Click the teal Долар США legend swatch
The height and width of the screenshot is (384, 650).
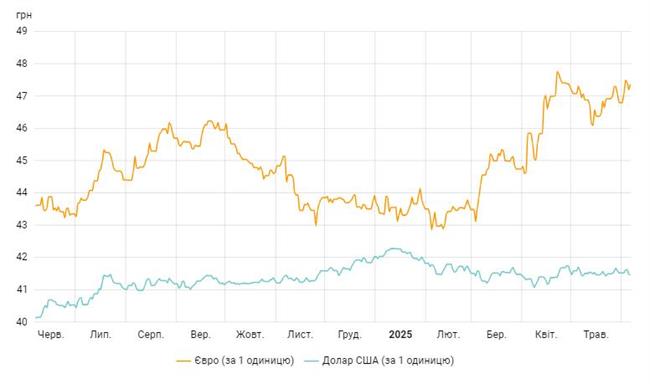coord(311,361)
